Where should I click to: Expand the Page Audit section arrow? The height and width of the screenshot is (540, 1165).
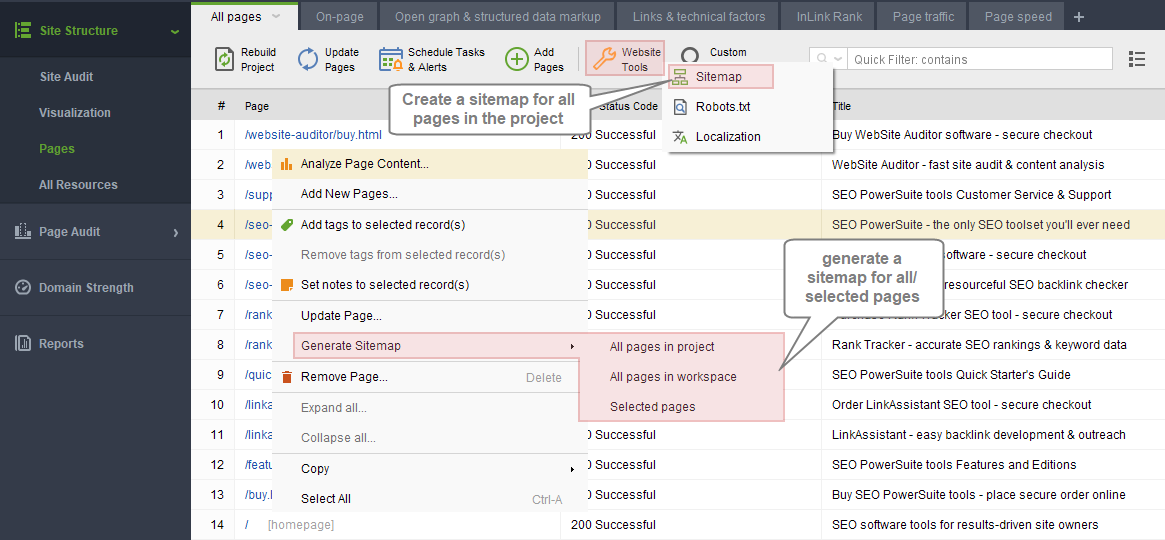click(176, 232)
